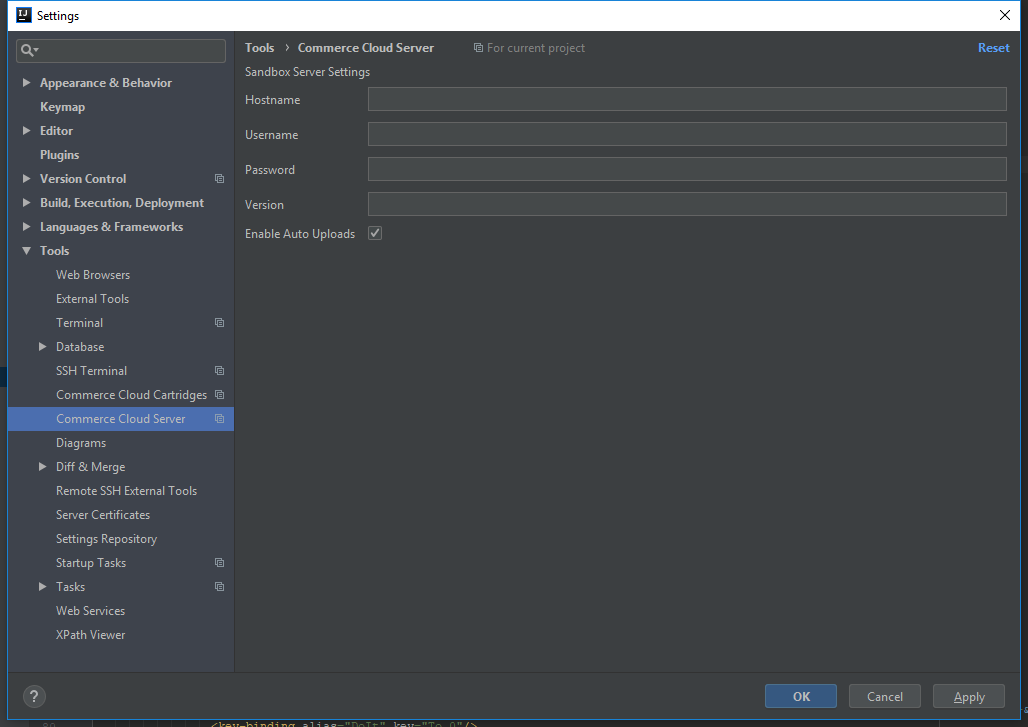Select SSH Terminal settings item
1028x727 pixels.
pos(91,371)
